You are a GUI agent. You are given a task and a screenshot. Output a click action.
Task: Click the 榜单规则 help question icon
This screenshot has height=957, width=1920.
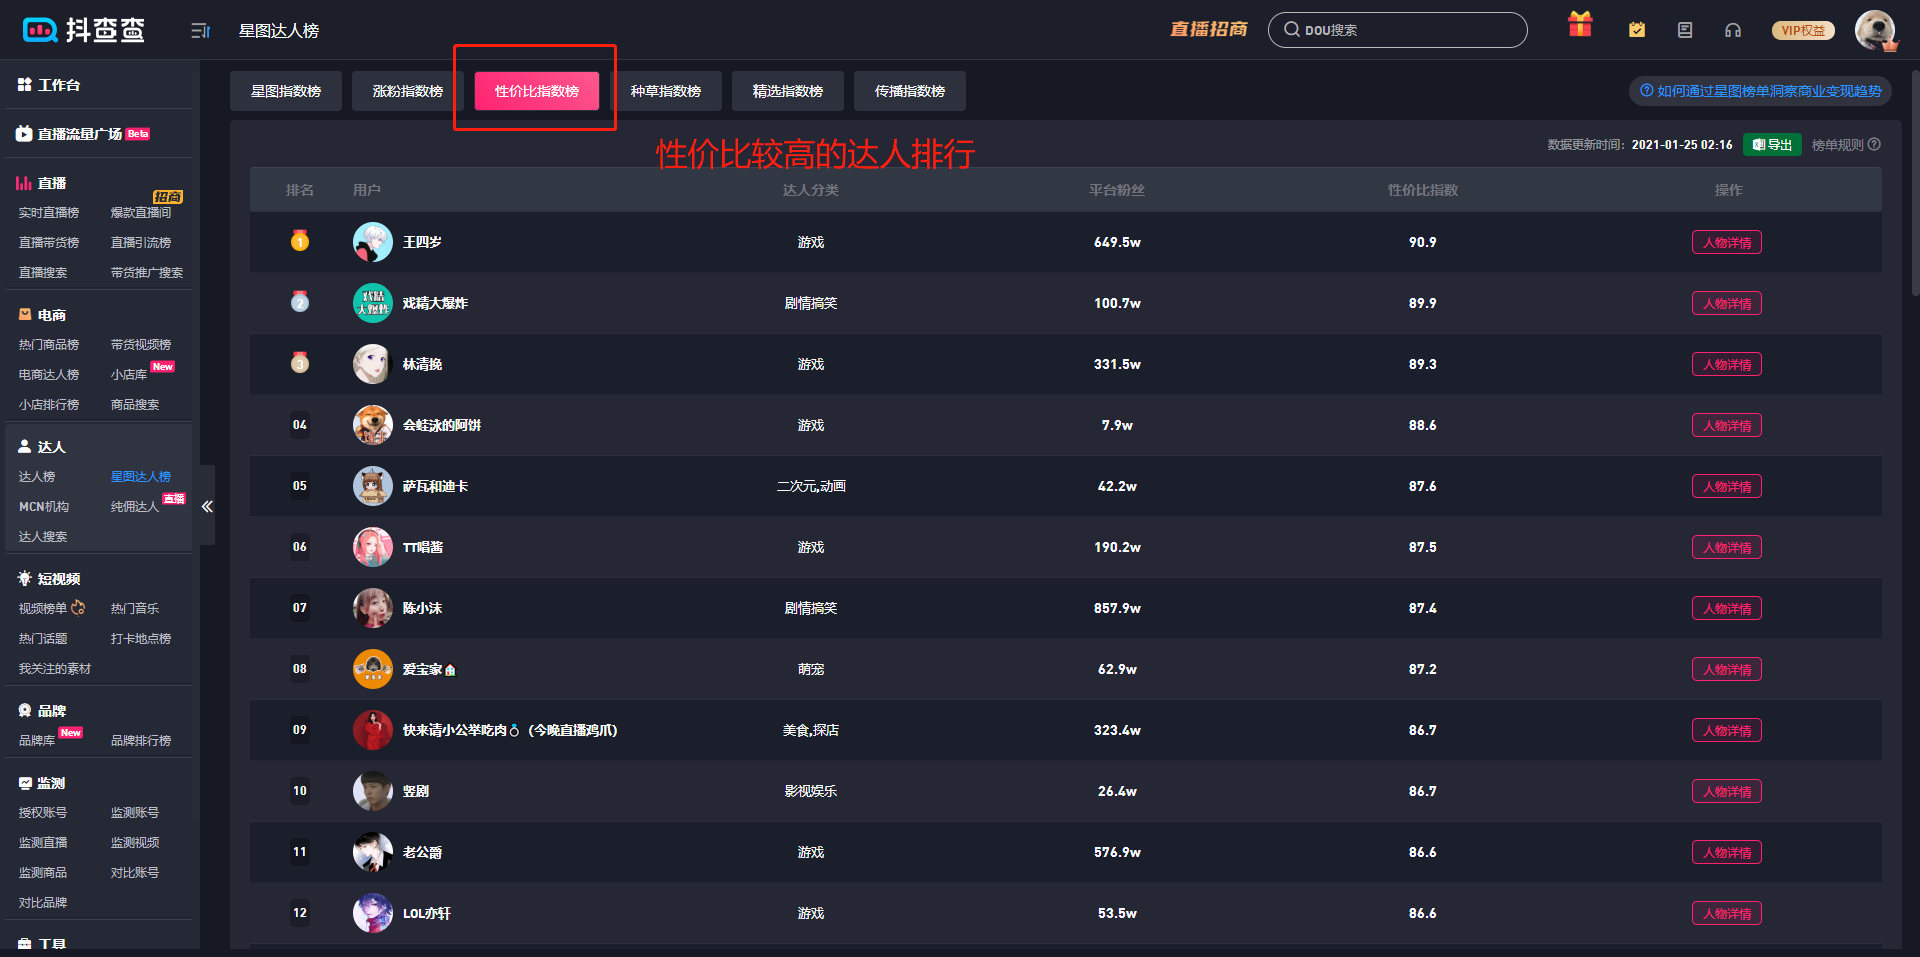pyautogui.click(x=1875, y=144)
